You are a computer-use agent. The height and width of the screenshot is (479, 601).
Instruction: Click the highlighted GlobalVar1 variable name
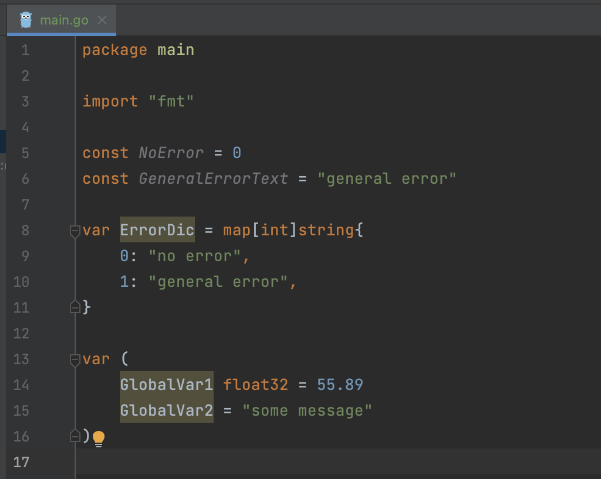point(166,385)
